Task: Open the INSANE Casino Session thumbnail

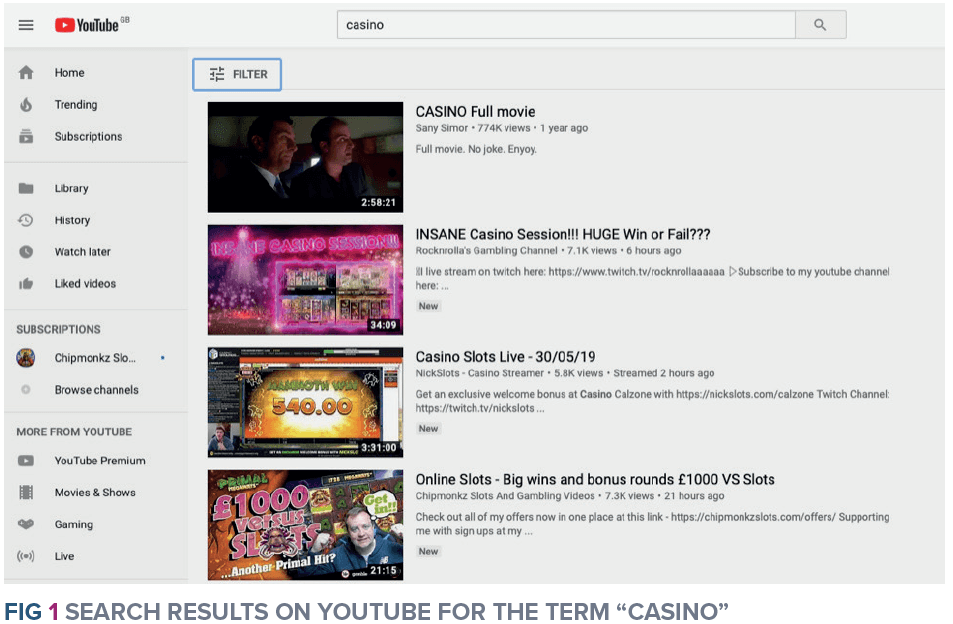Action: pos(305,280)
